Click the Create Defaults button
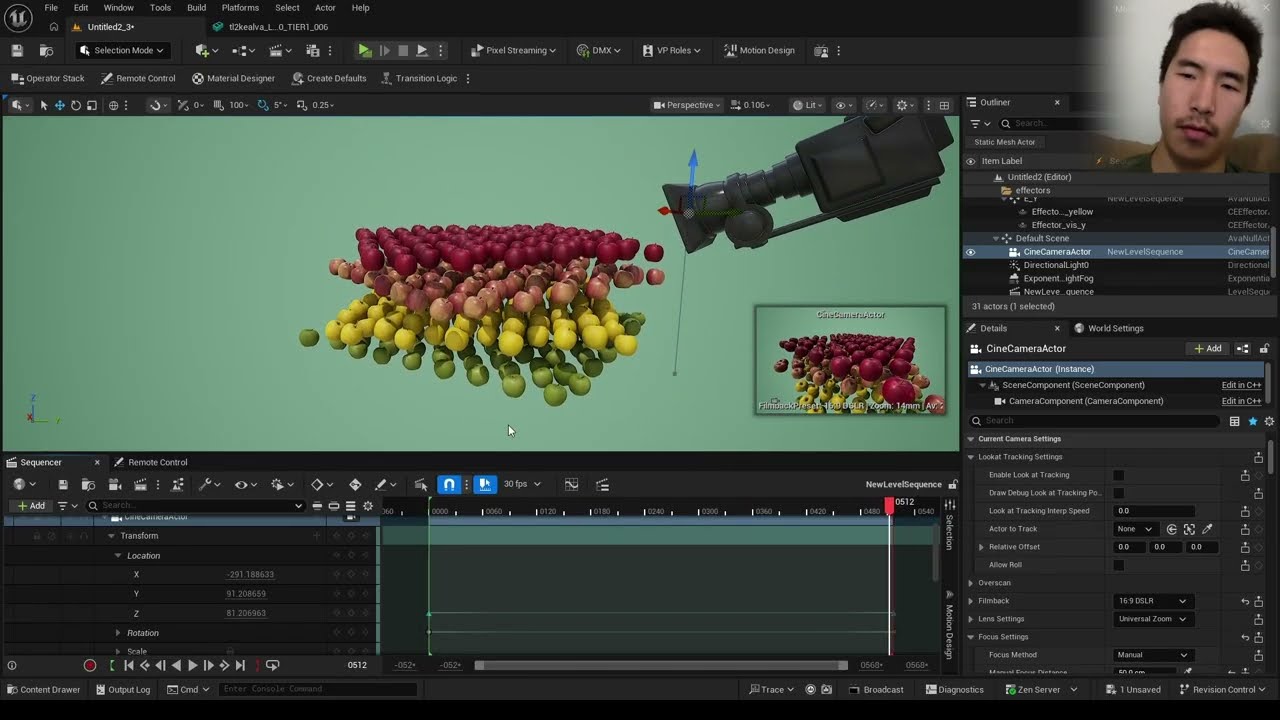The width and height of the screenshot is (1280, 720). [x=329, y=78]
